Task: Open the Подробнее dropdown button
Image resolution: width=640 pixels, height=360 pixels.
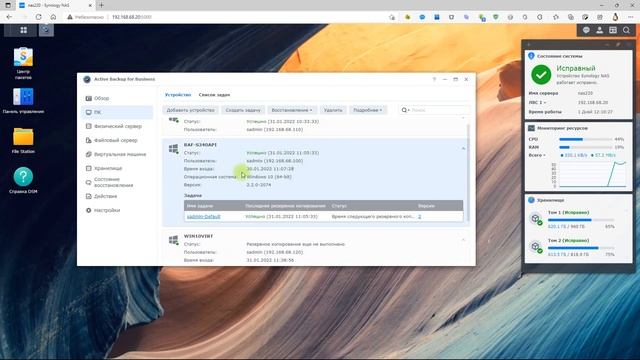Action: coord(368,110)
